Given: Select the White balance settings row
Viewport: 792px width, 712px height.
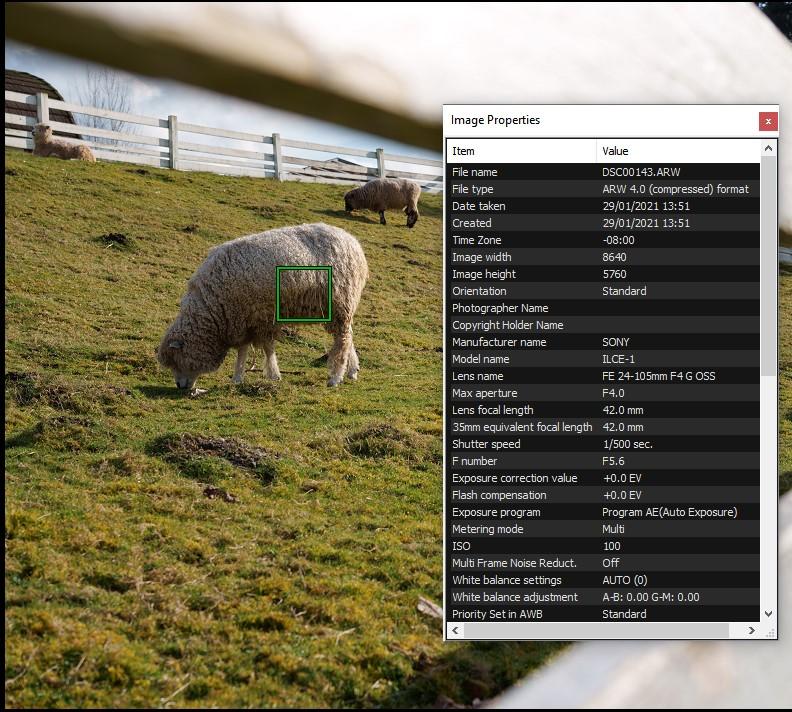Looking at the screenshot, I should (603, 580).
